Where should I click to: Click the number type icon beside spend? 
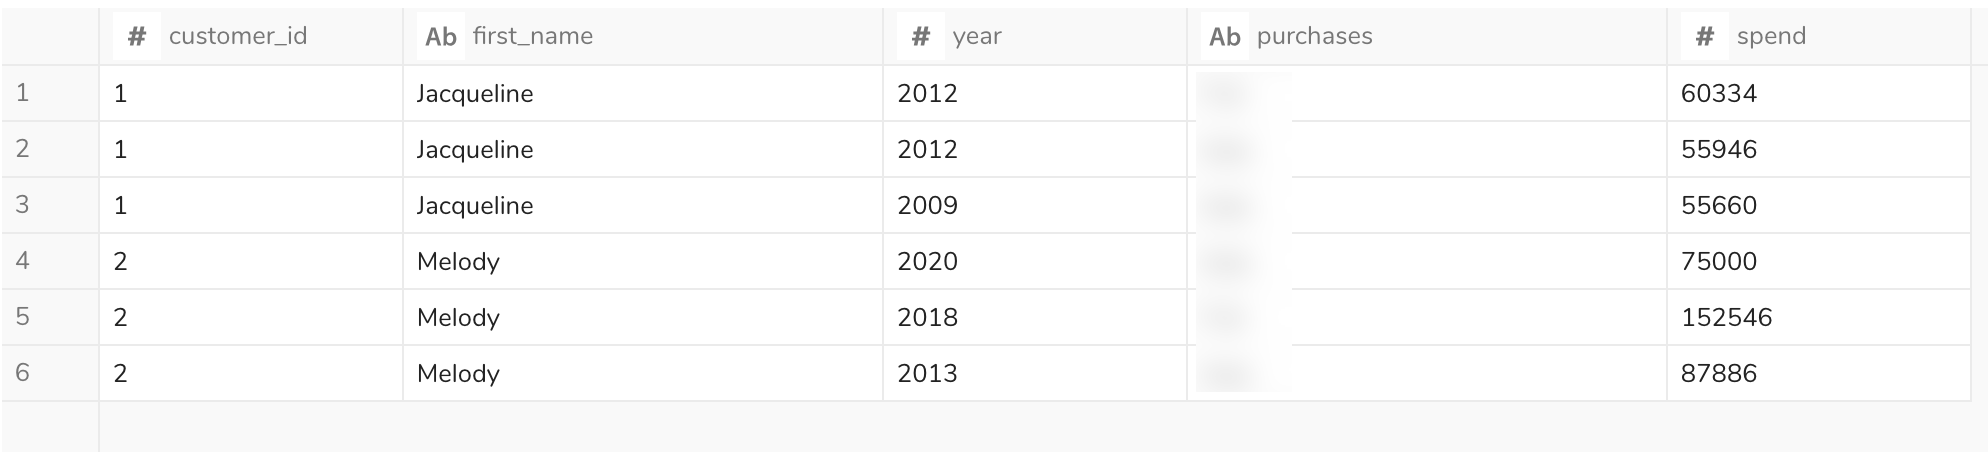(x=1705, y=37)
